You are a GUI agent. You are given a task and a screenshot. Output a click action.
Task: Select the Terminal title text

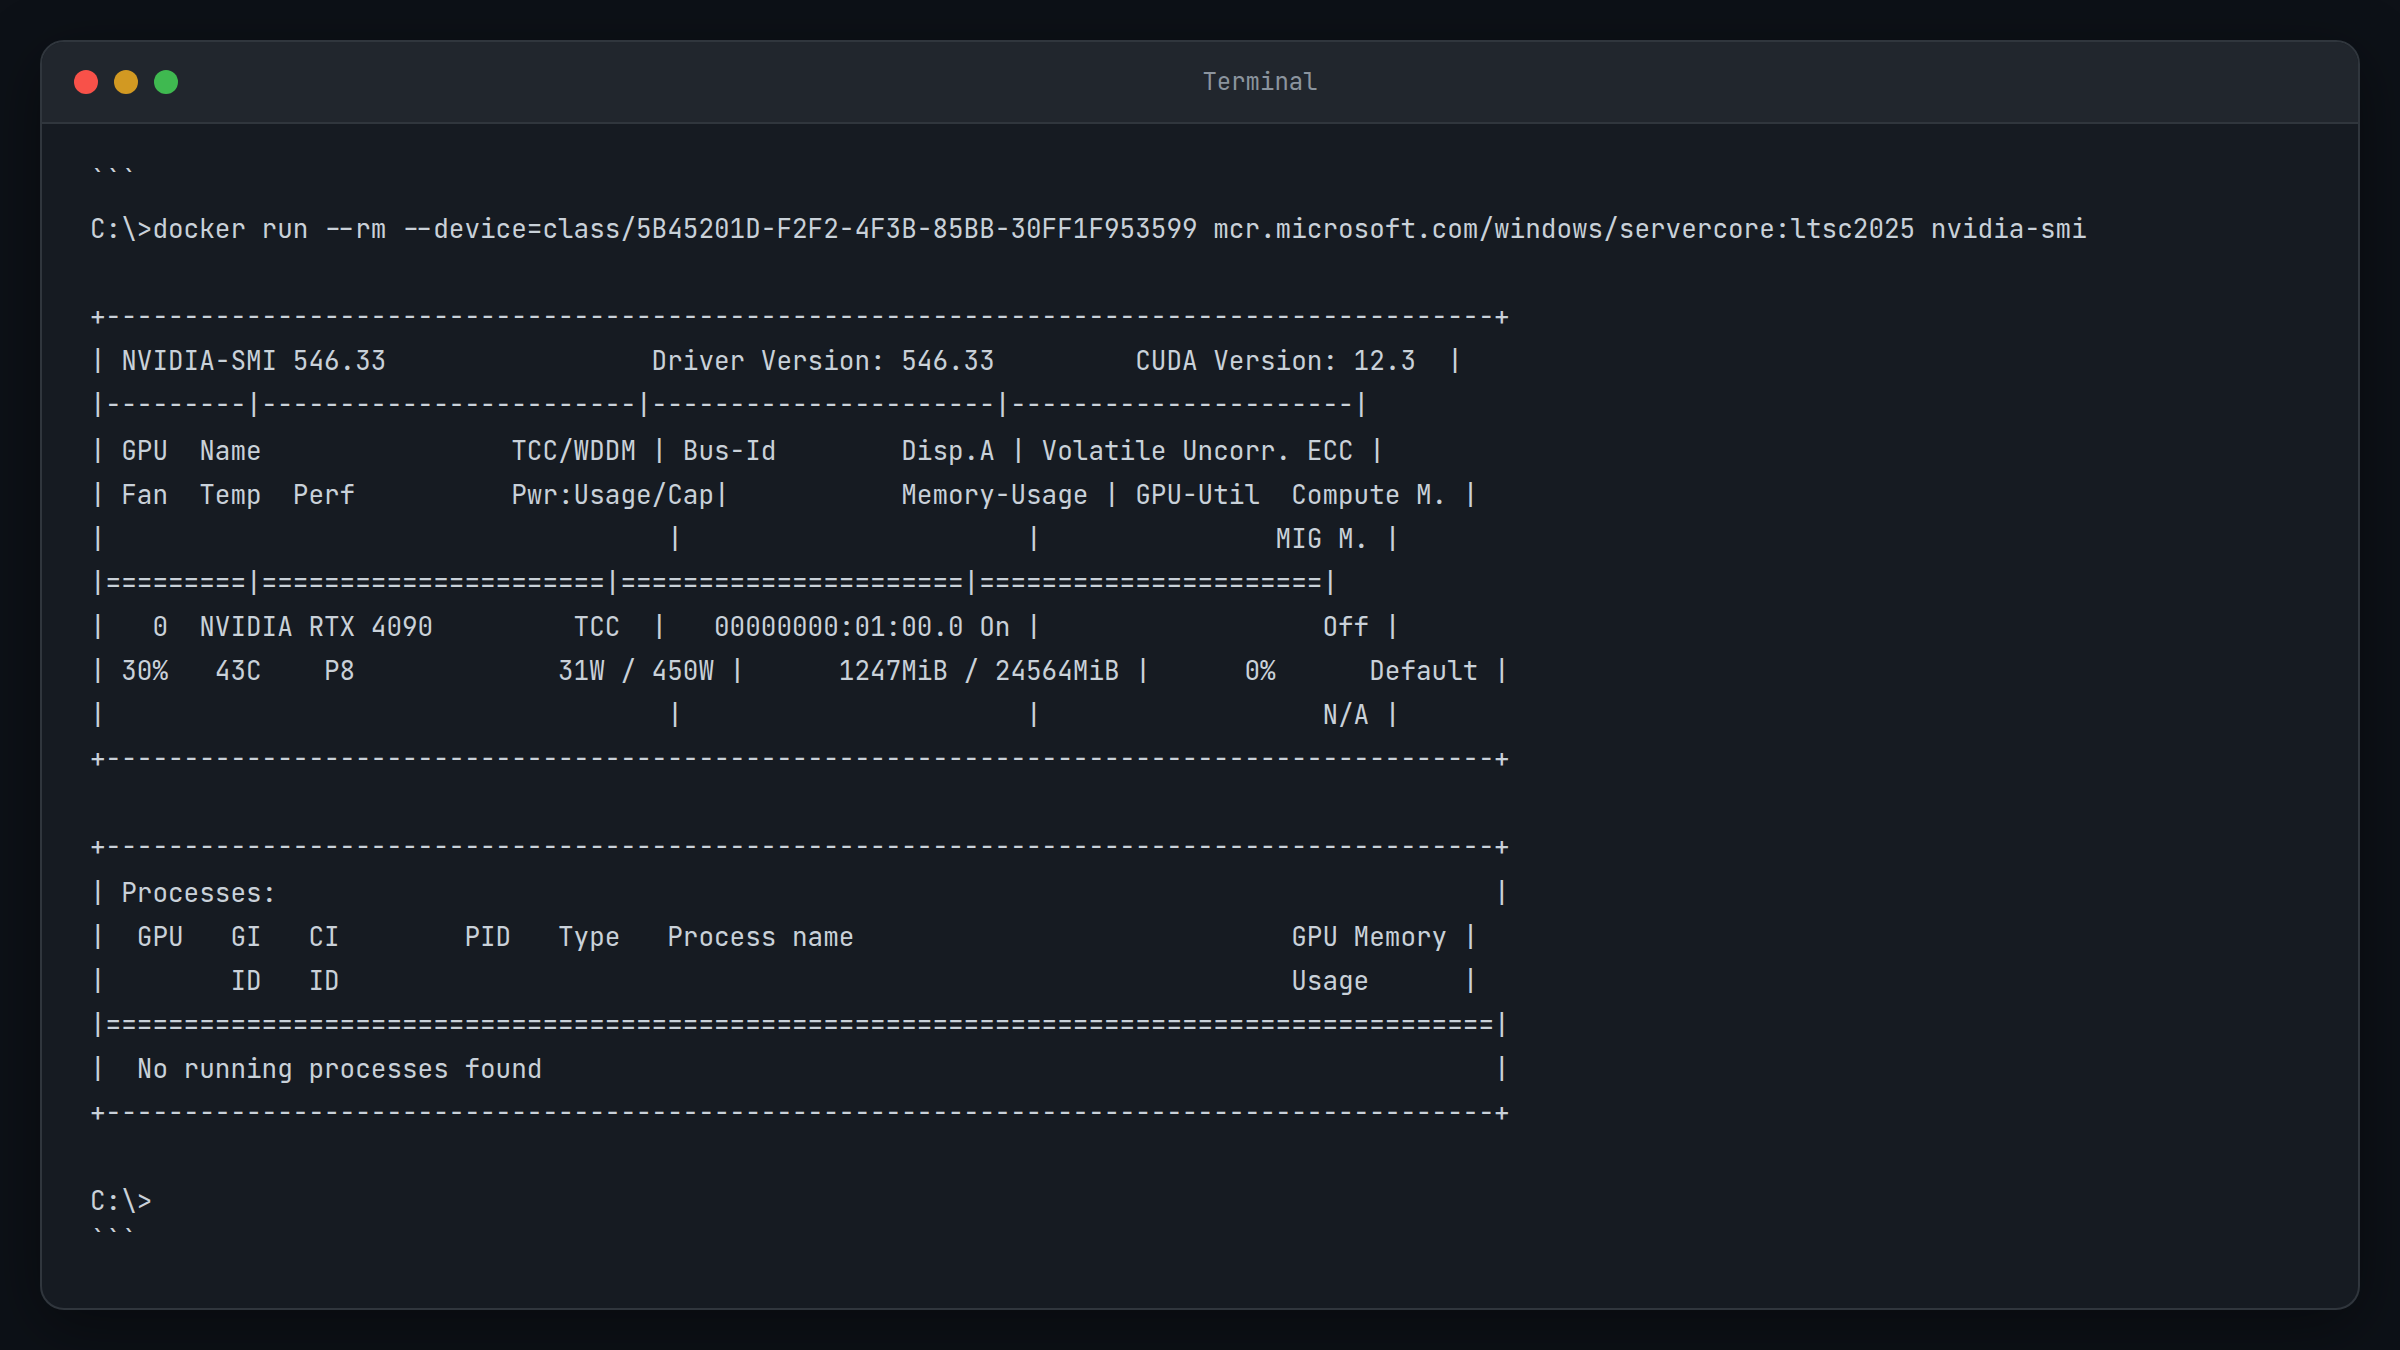click(x=1259, y=81)
